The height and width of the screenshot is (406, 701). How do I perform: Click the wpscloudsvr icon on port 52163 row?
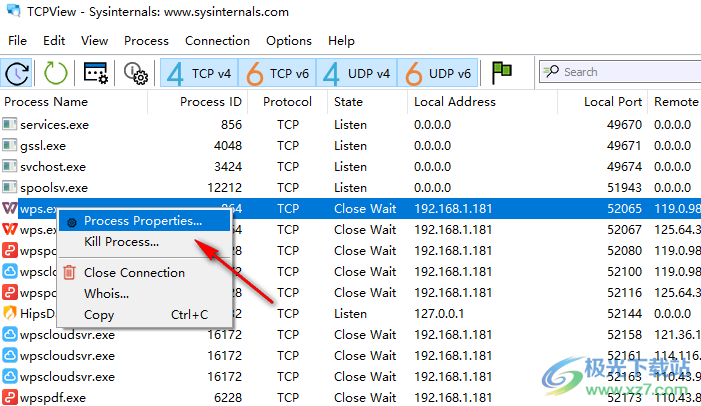(x=9, y=376)
